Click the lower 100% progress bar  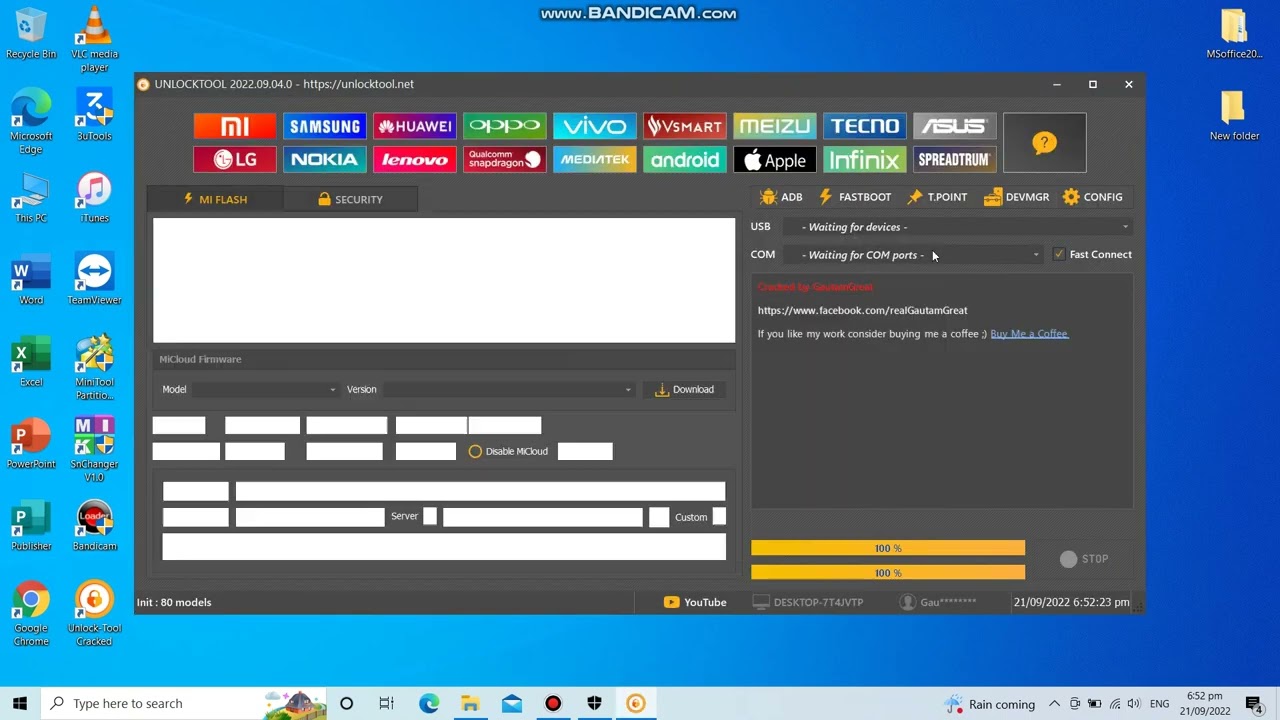point(888,572)
